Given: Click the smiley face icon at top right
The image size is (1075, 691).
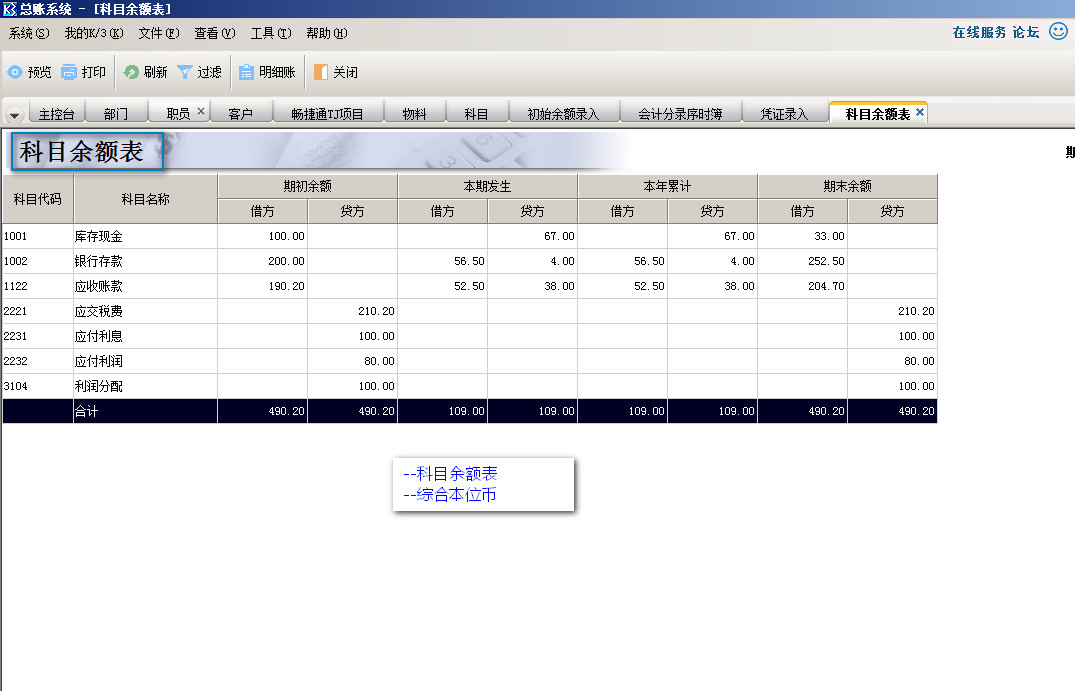Looking at the screenshot, I should click(1058, 31).
